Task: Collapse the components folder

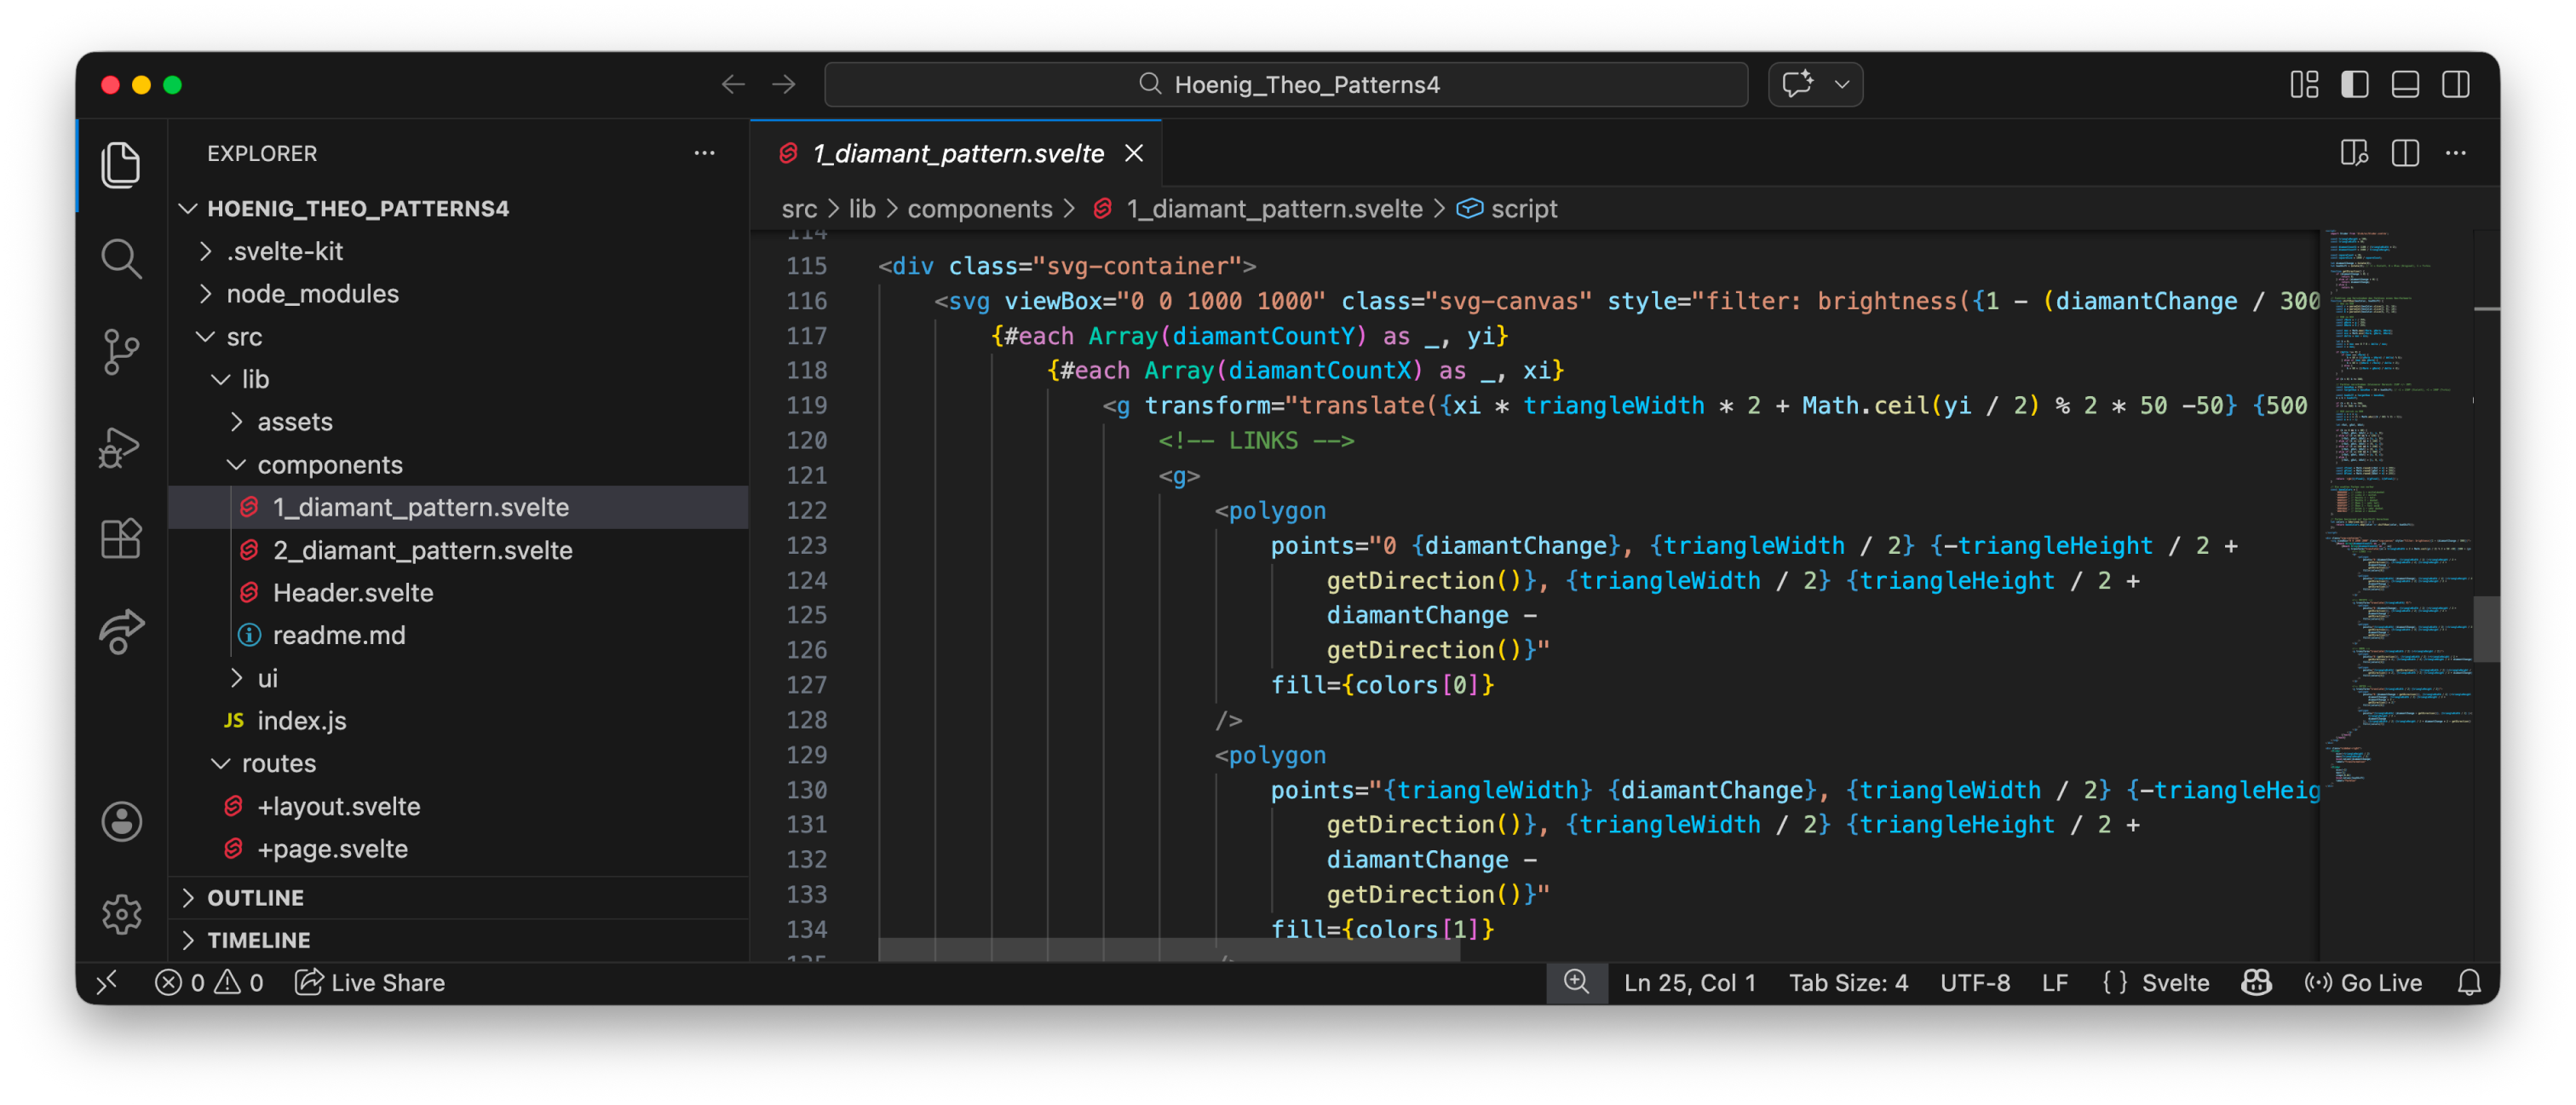Action: pos(329,464)
